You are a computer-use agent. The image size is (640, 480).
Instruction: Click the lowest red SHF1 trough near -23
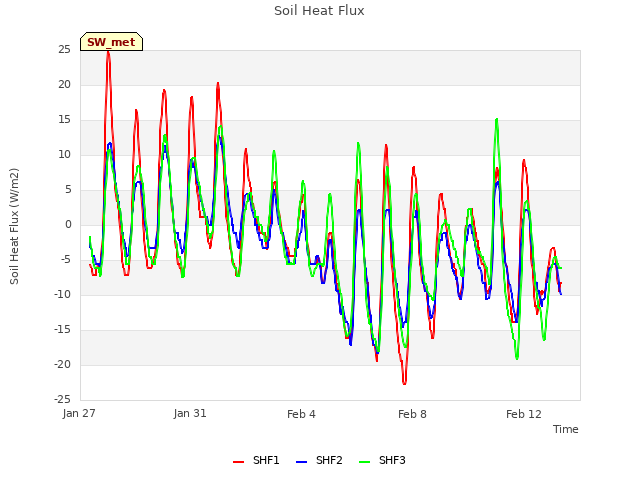[x=404, y=383]
